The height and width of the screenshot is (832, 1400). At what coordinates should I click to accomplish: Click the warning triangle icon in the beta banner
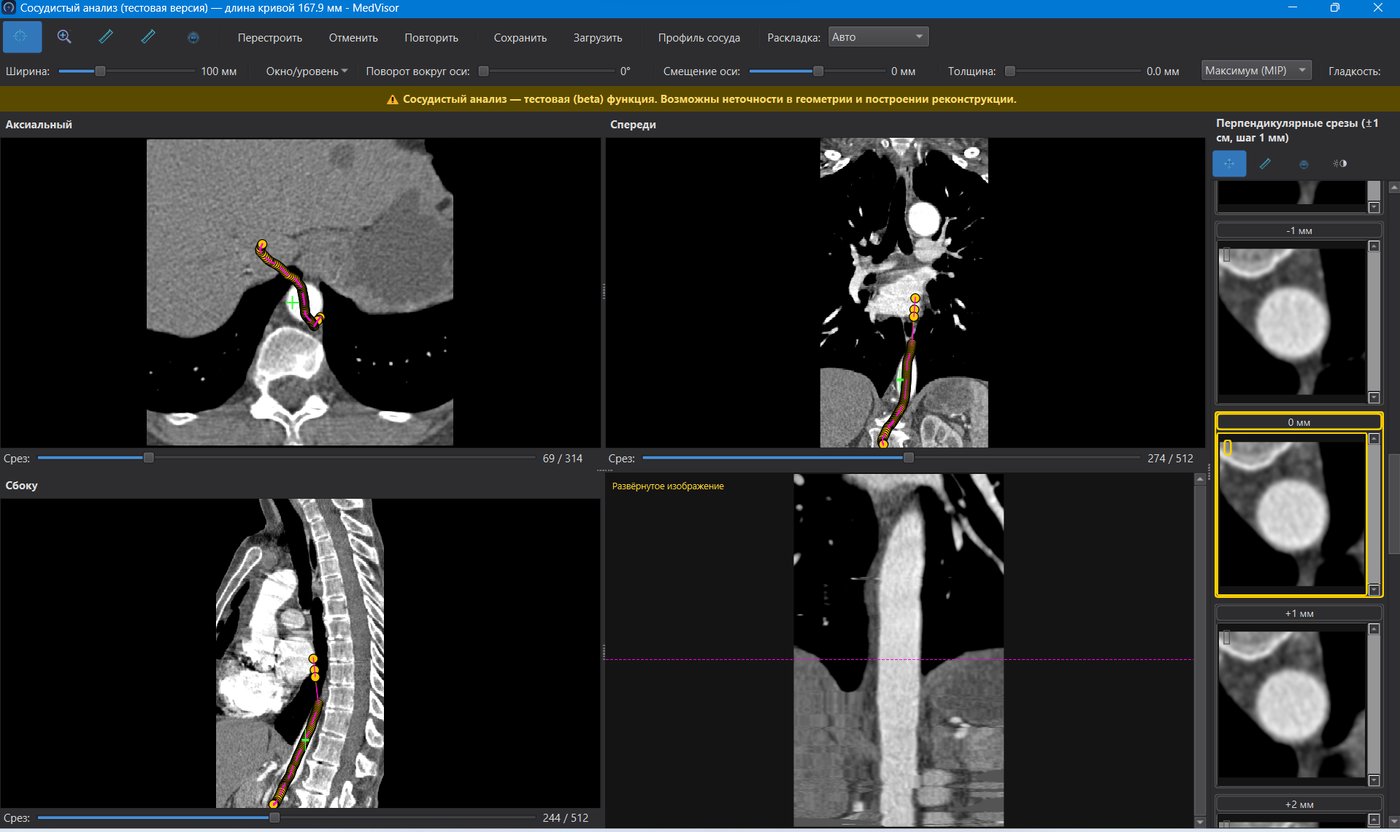tap(393, 99)
